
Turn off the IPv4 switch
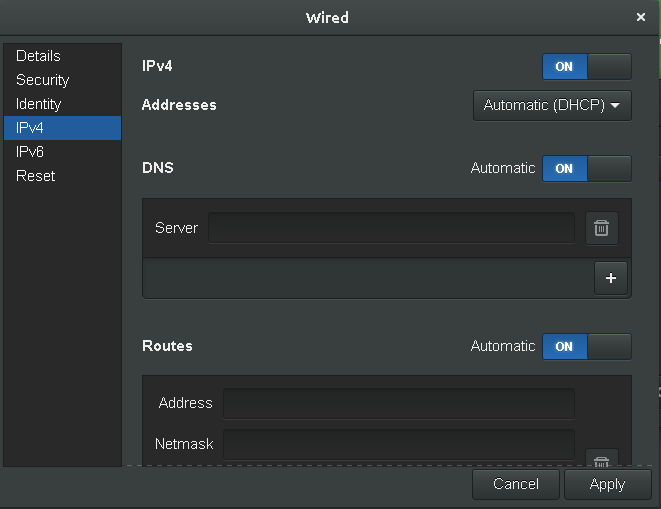(586, 66)
